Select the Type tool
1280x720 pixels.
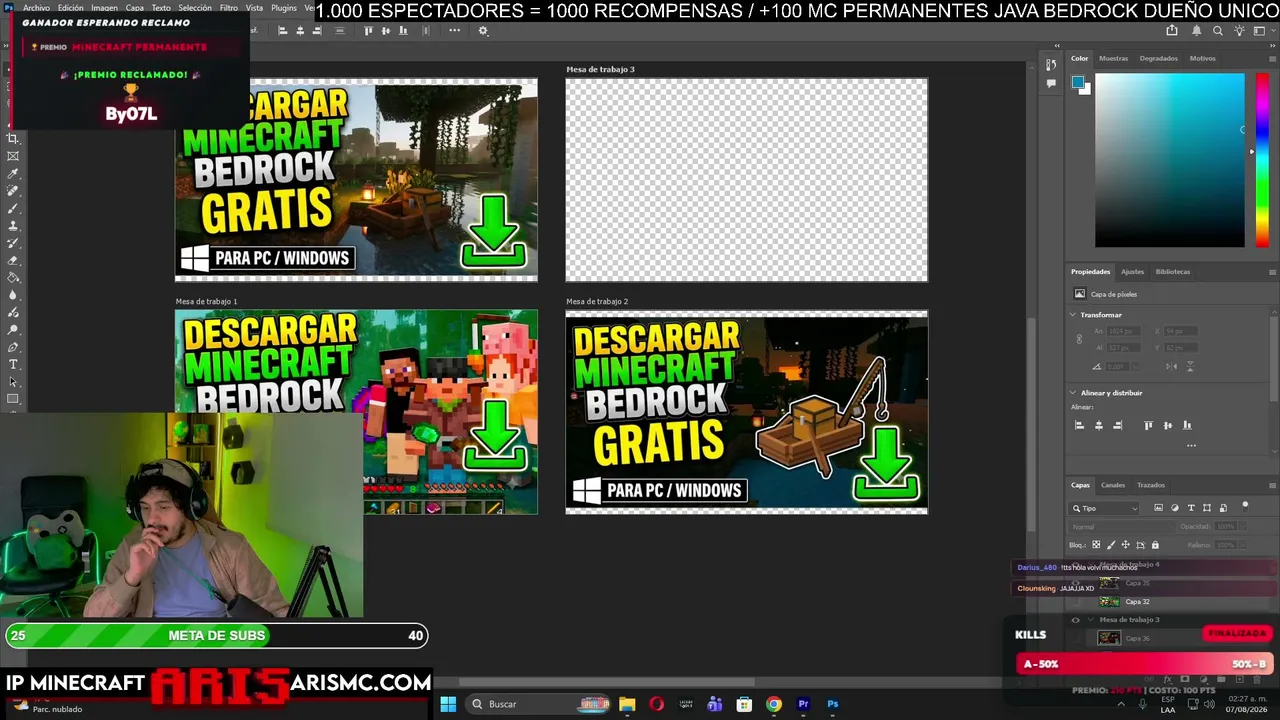13,364
